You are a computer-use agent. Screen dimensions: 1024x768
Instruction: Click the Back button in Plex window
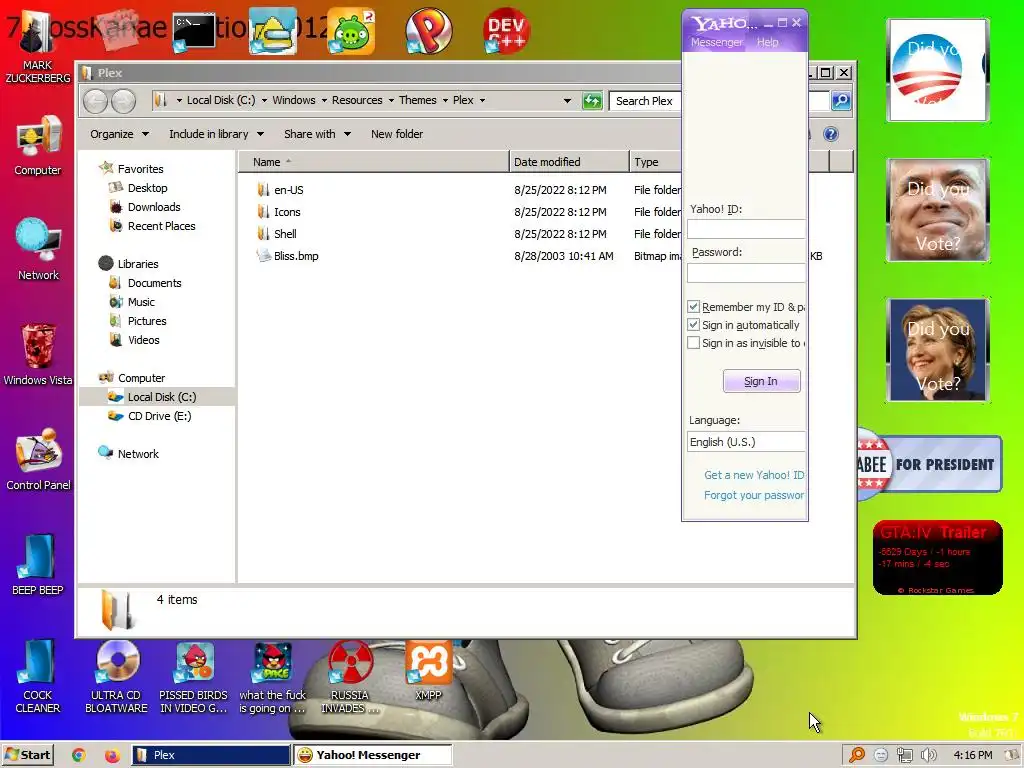click(x=95, y=101)
